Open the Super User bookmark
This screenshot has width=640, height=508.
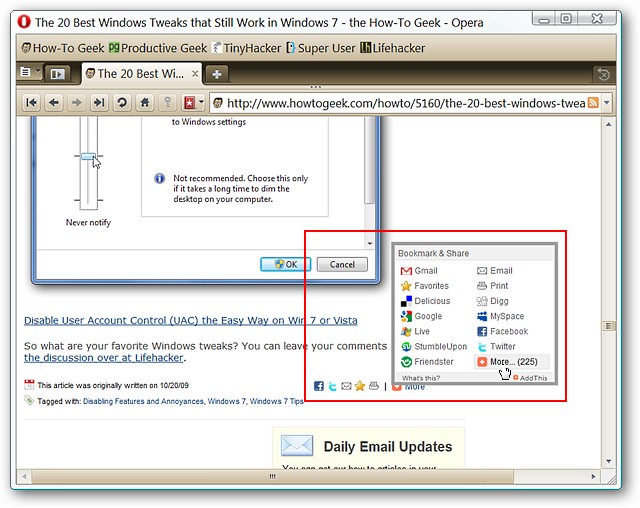coord(321,48)
